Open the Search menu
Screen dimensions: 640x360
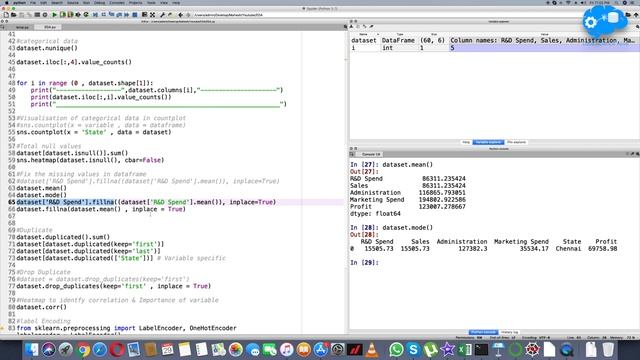coord(57,3)
